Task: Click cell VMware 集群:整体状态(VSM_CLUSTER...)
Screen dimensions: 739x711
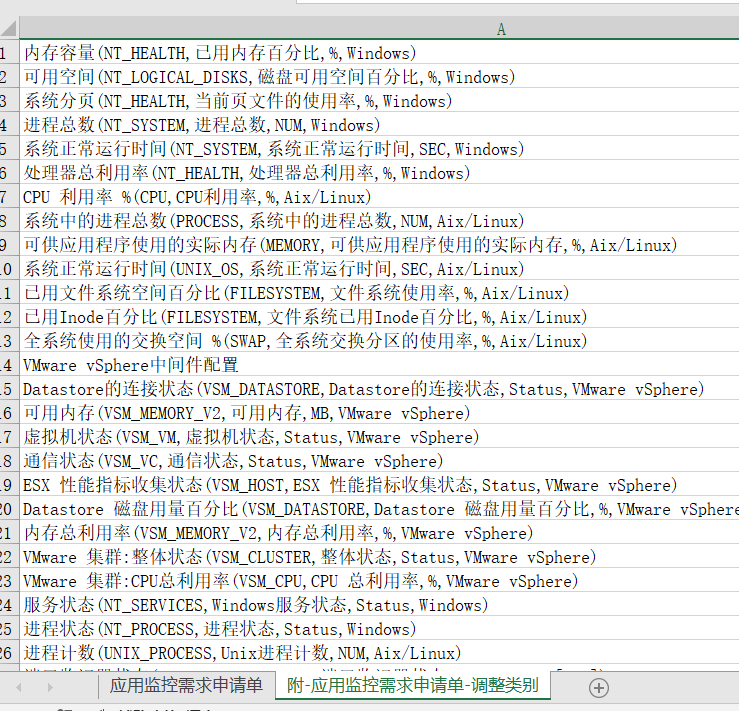Action: point(379,557)
